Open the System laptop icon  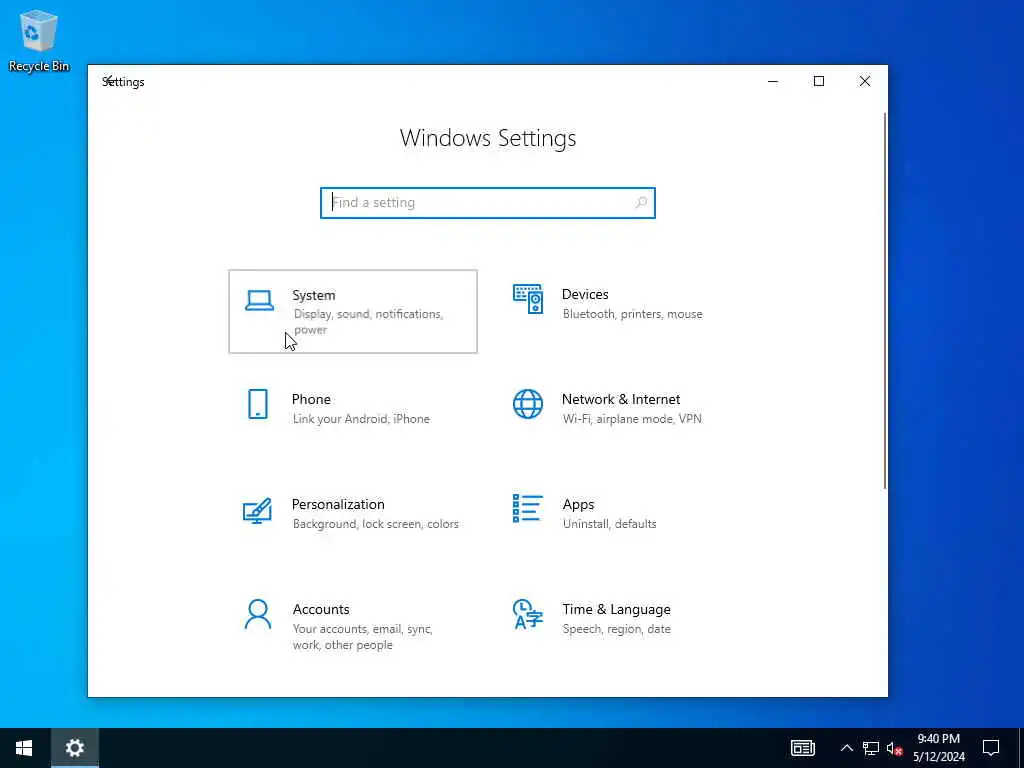pyautogui.click(x=259, y=300)
